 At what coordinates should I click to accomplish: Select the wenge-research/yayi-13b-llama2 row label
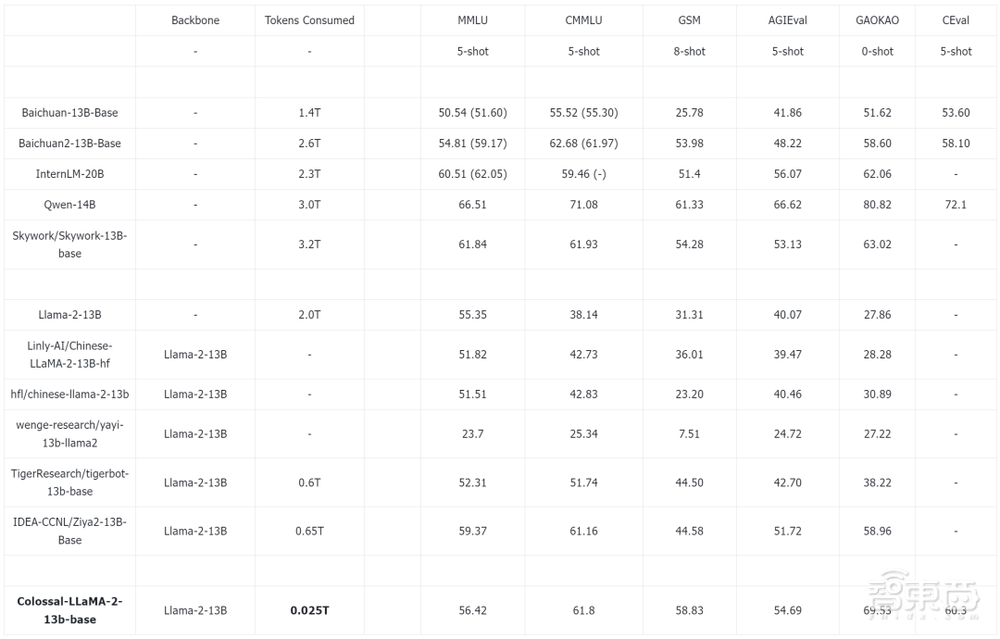70,433
